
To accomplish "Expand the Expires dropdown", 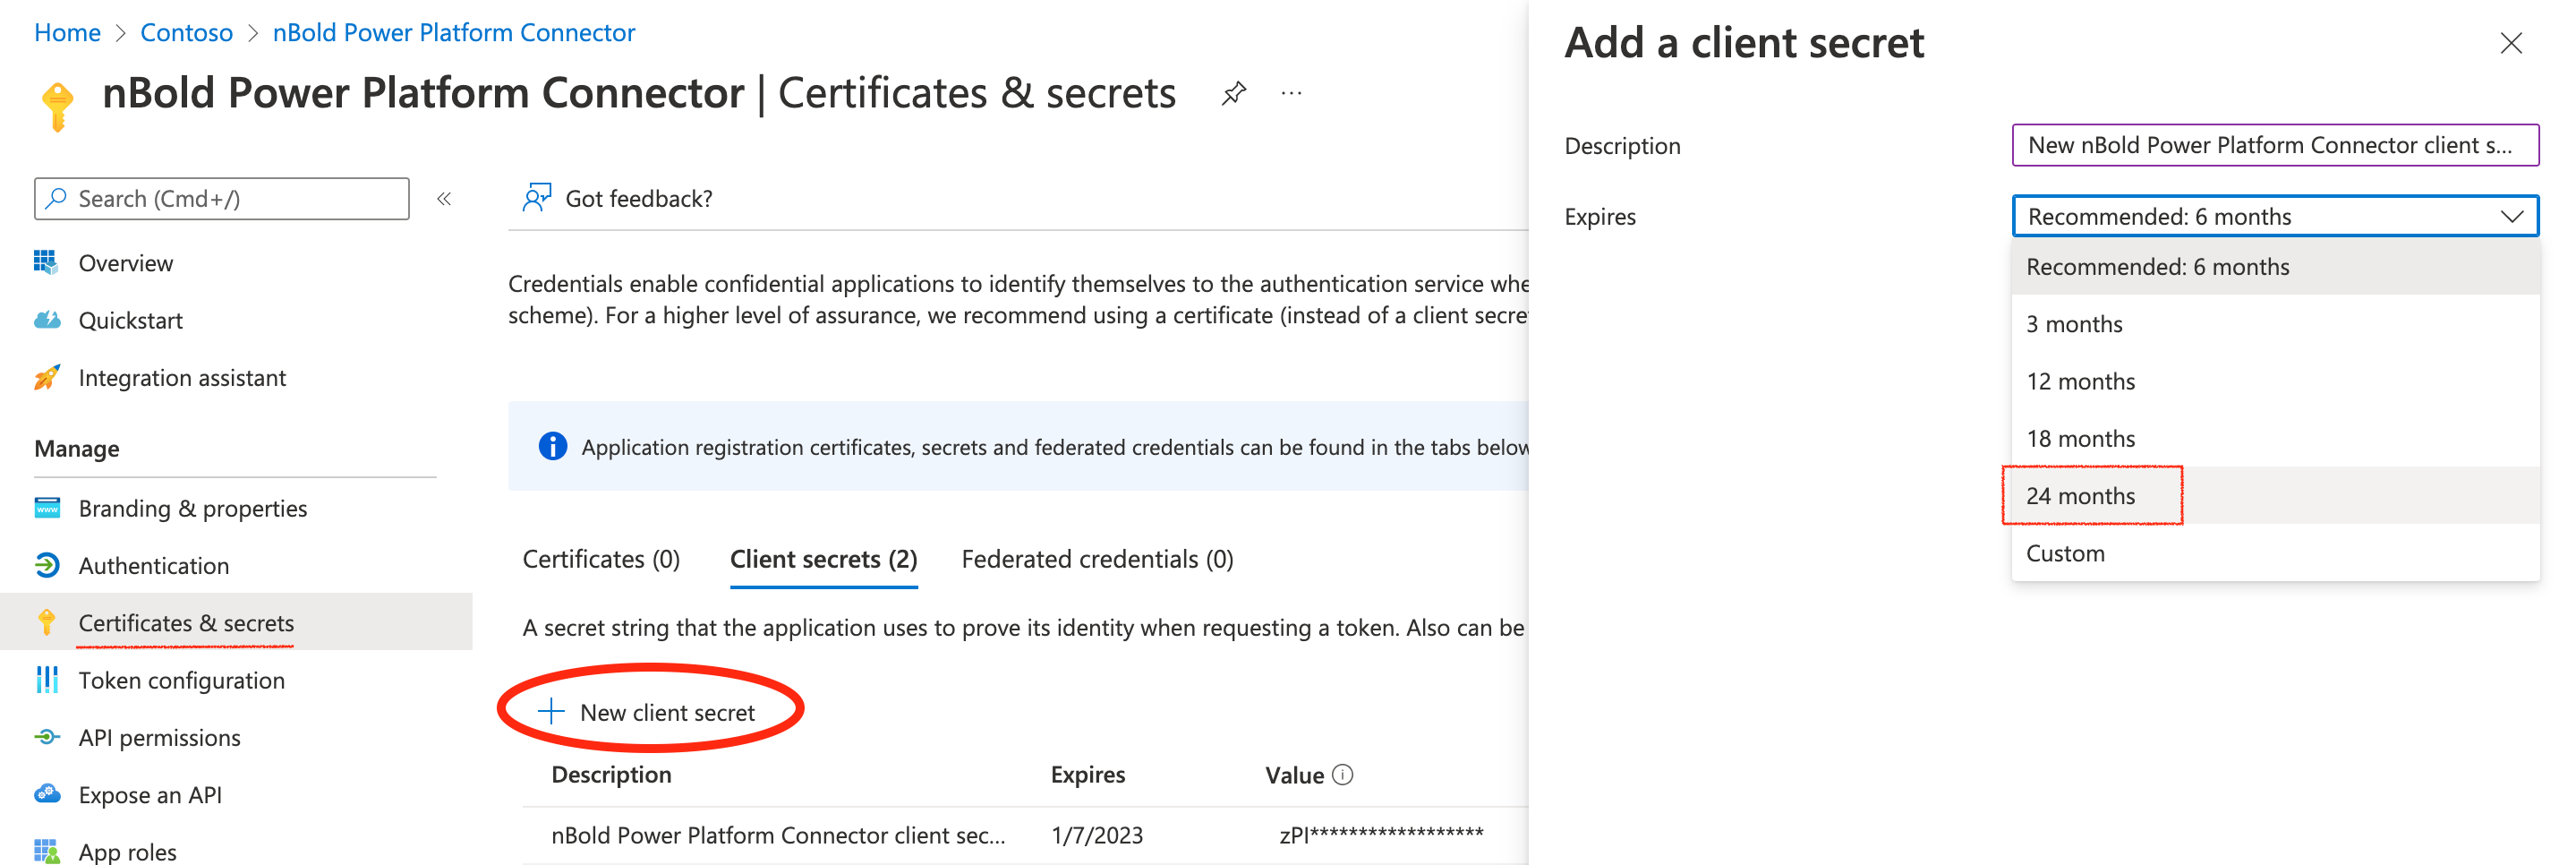I will pyautogui.click(x=2274, y=217).
